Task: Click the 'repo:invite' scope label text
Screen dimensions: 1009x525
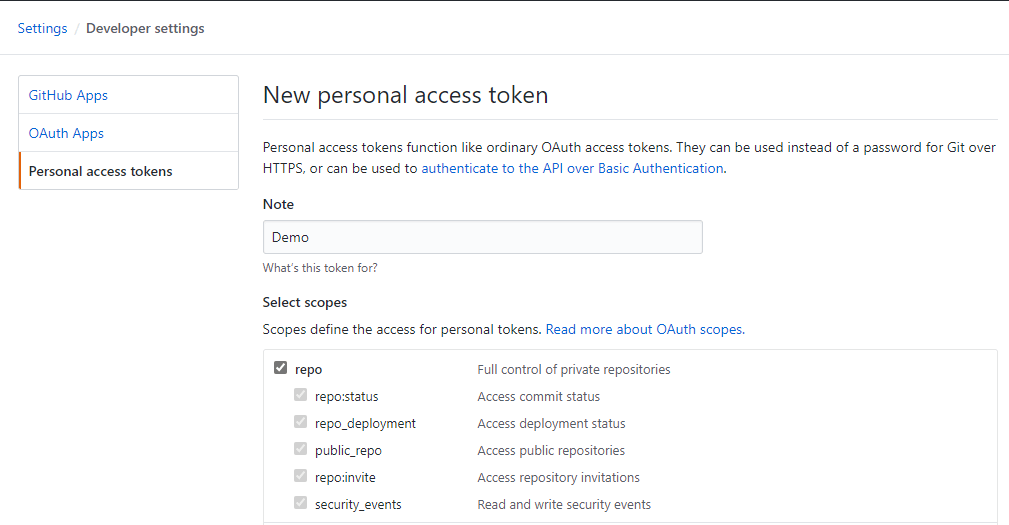Action: pos(345,477)
